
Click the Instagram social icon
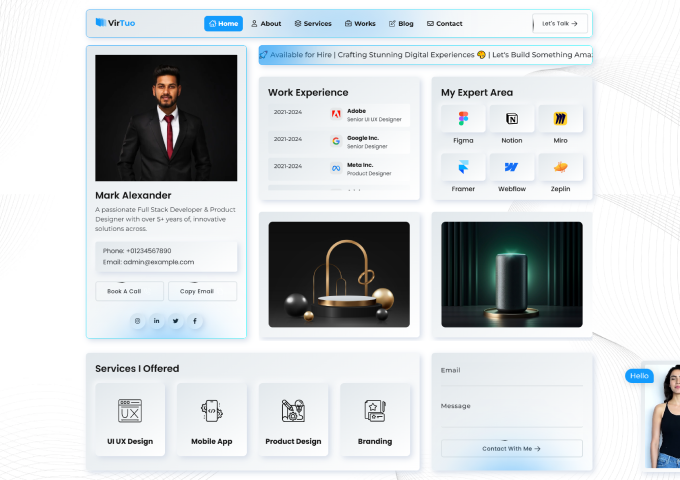[x=138, y=321]
